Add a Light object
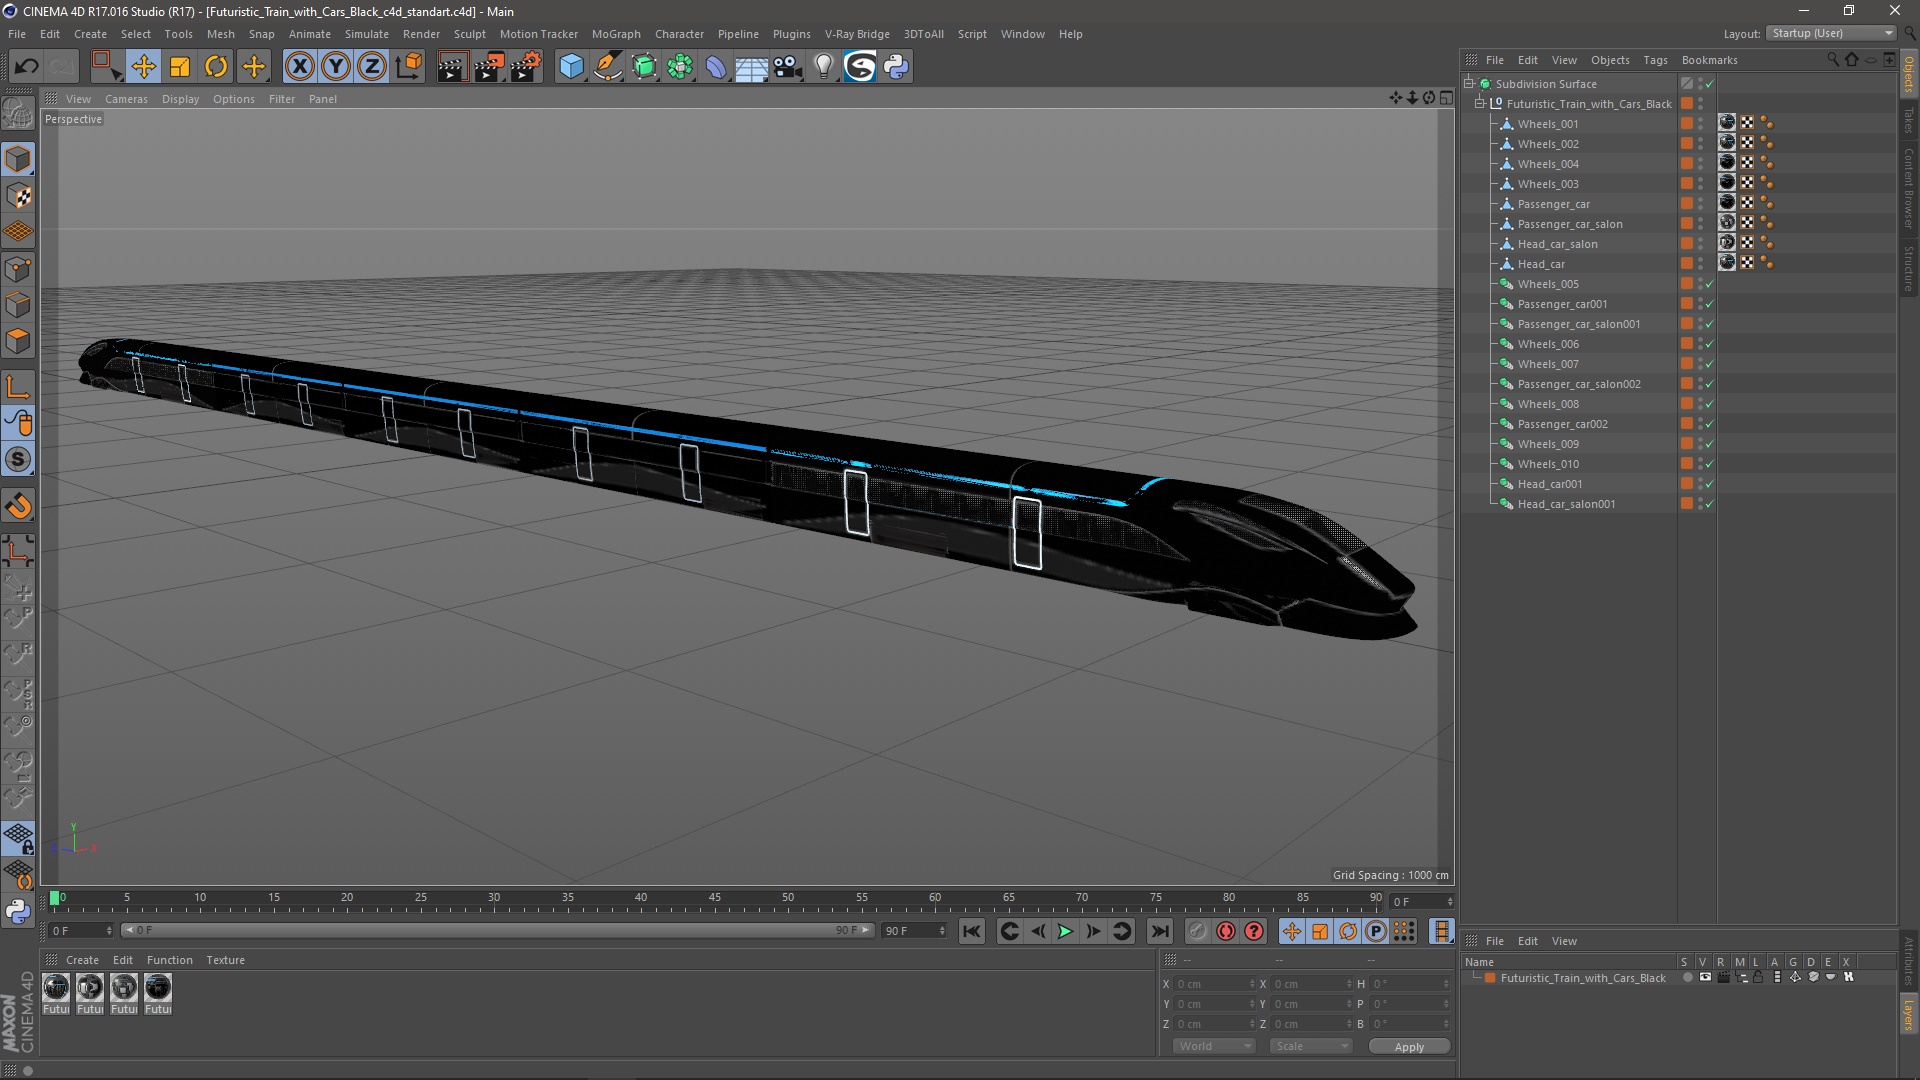 824,66
